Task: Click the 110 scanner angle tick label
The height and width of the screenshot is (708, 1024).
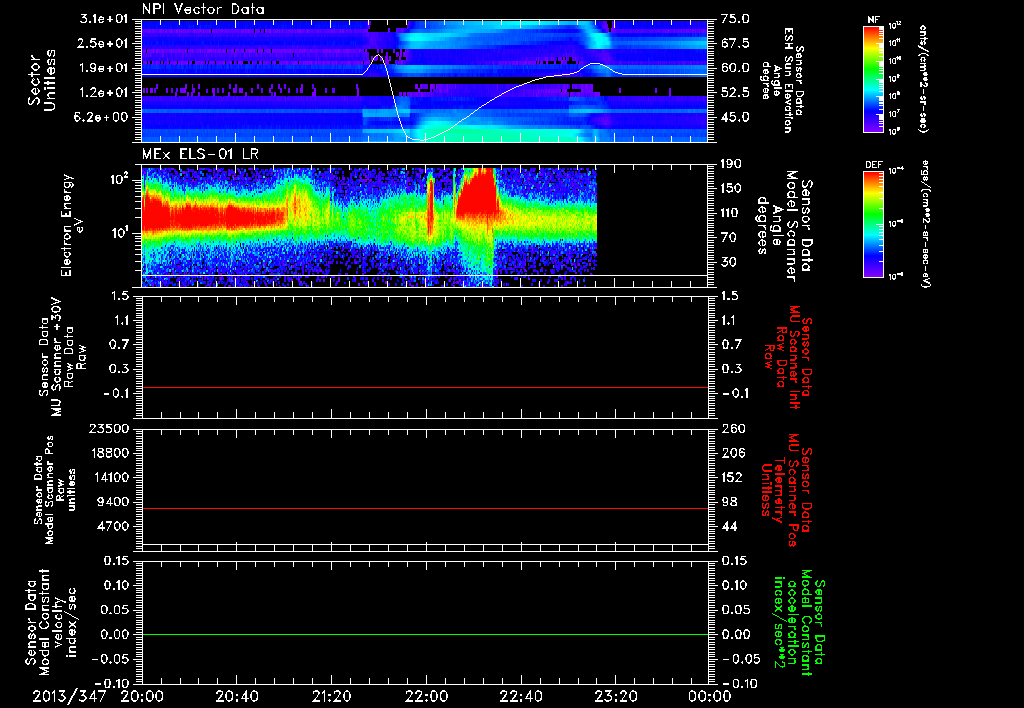Action: [x=731, y=213]
